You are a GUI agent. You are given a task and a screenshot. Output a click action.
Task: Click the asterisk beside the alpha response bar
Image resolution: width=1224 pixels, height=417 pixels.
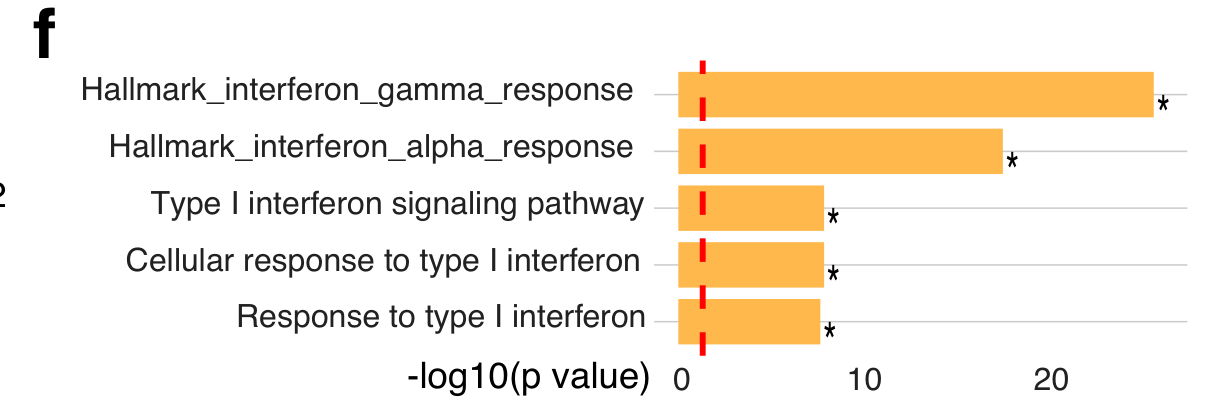click(1012, 161)
